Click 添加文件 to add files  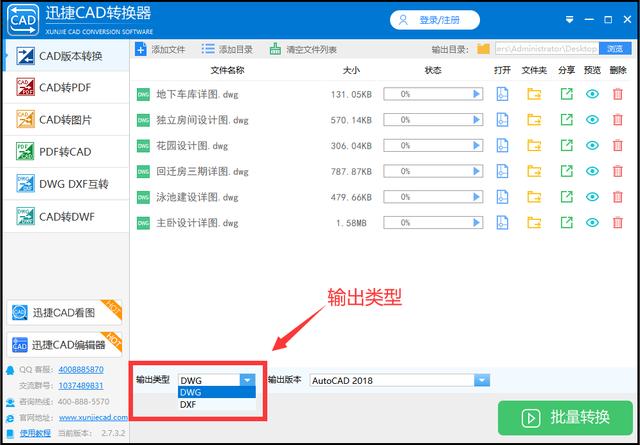point(160,49)
